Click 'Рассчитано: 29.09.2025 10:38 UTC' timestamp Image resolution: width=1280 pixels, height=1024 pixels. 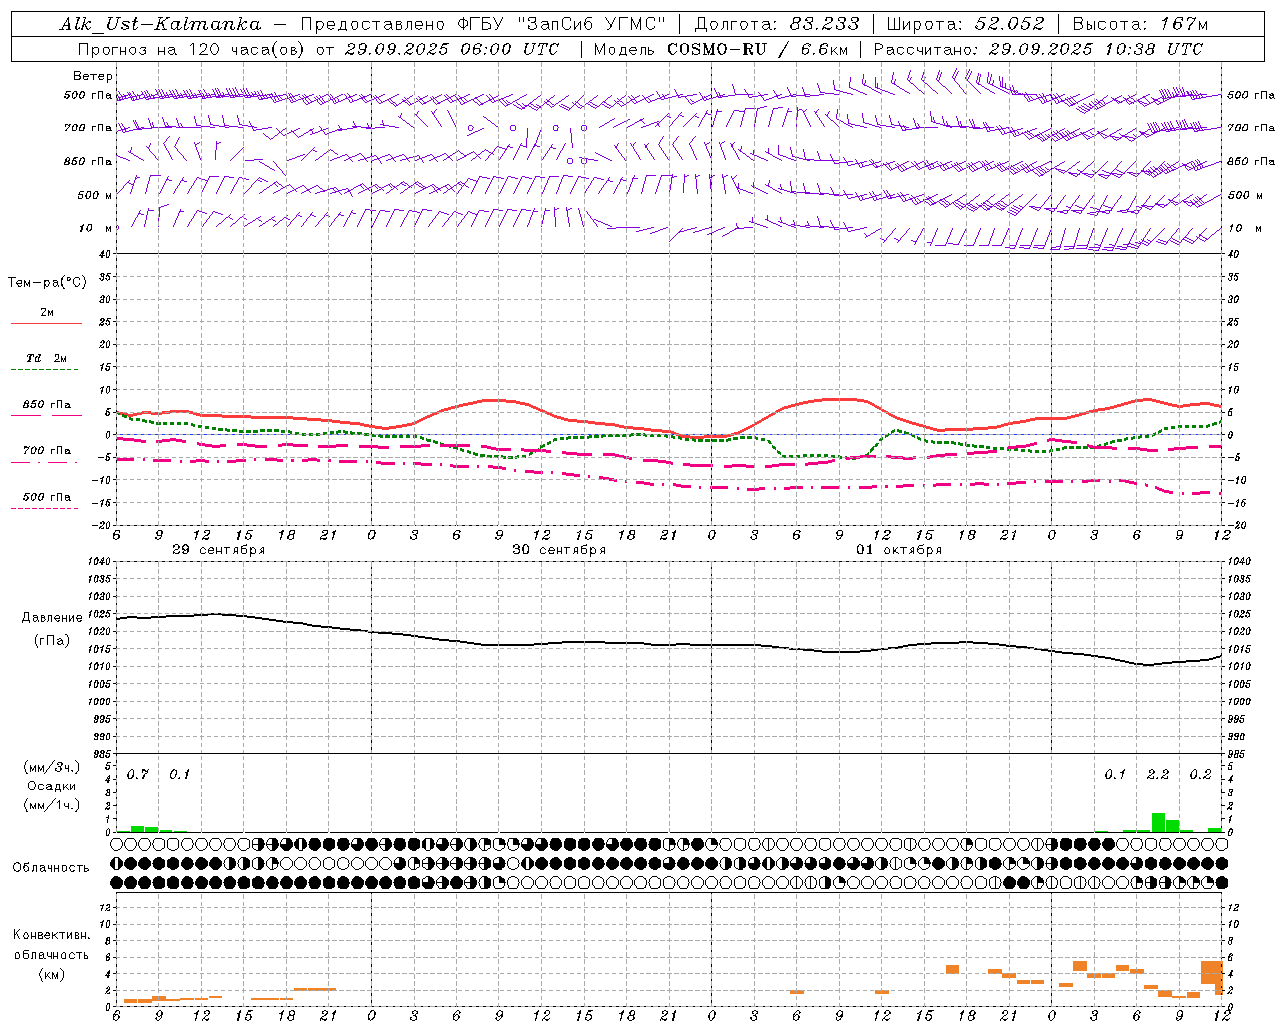point(1038,49)
